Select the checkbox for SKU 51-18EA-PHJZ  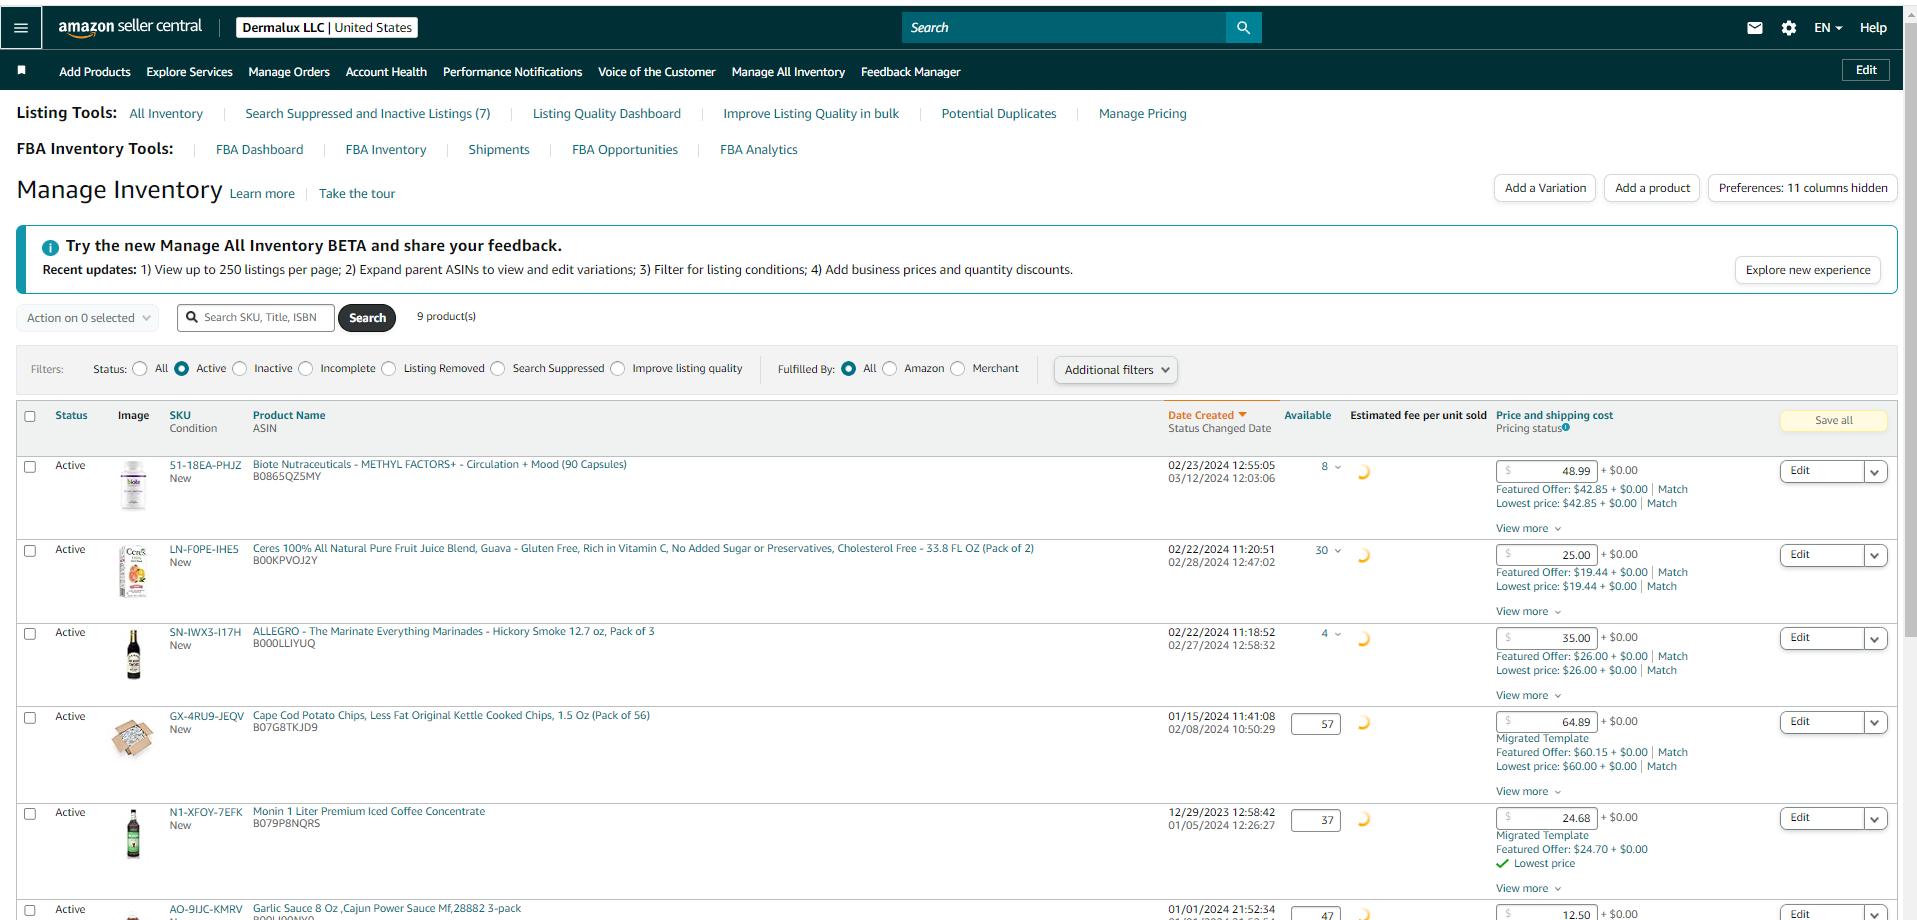(30, 467)
